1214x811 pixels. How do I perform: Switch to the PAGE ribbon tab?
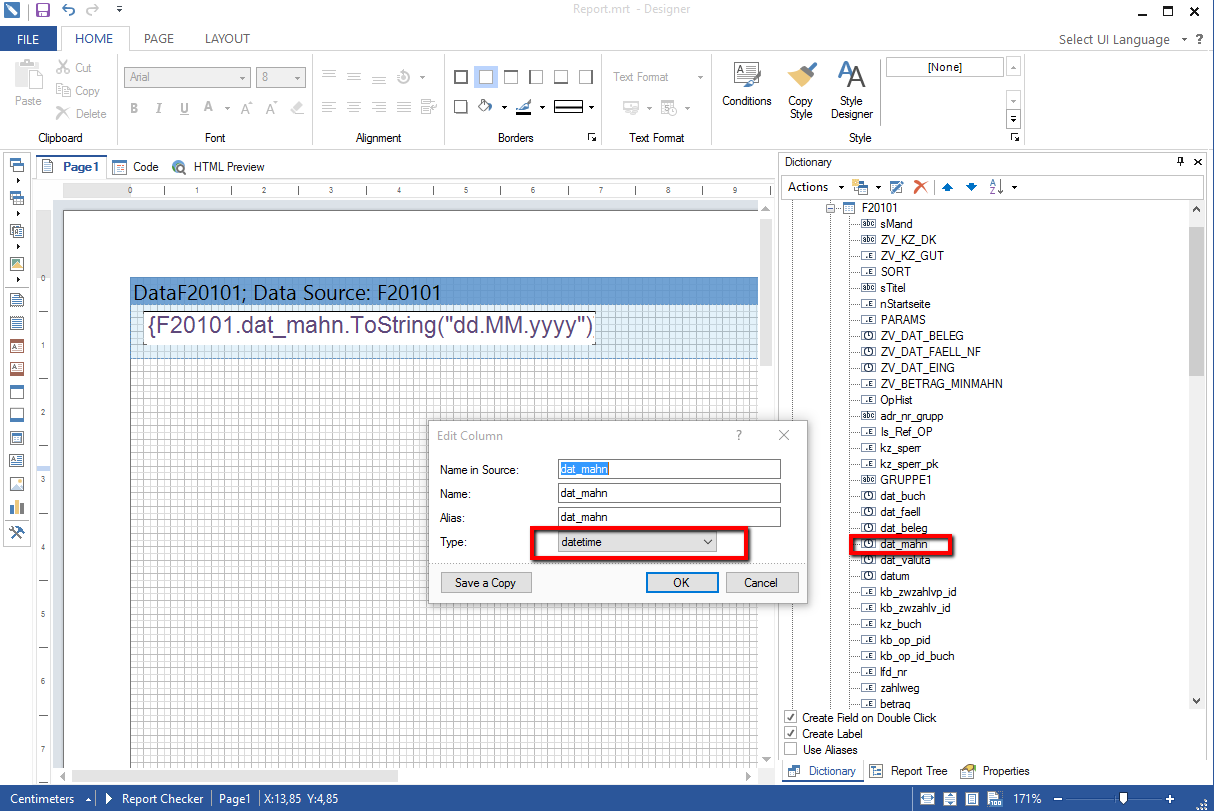(x=159, y=39)
